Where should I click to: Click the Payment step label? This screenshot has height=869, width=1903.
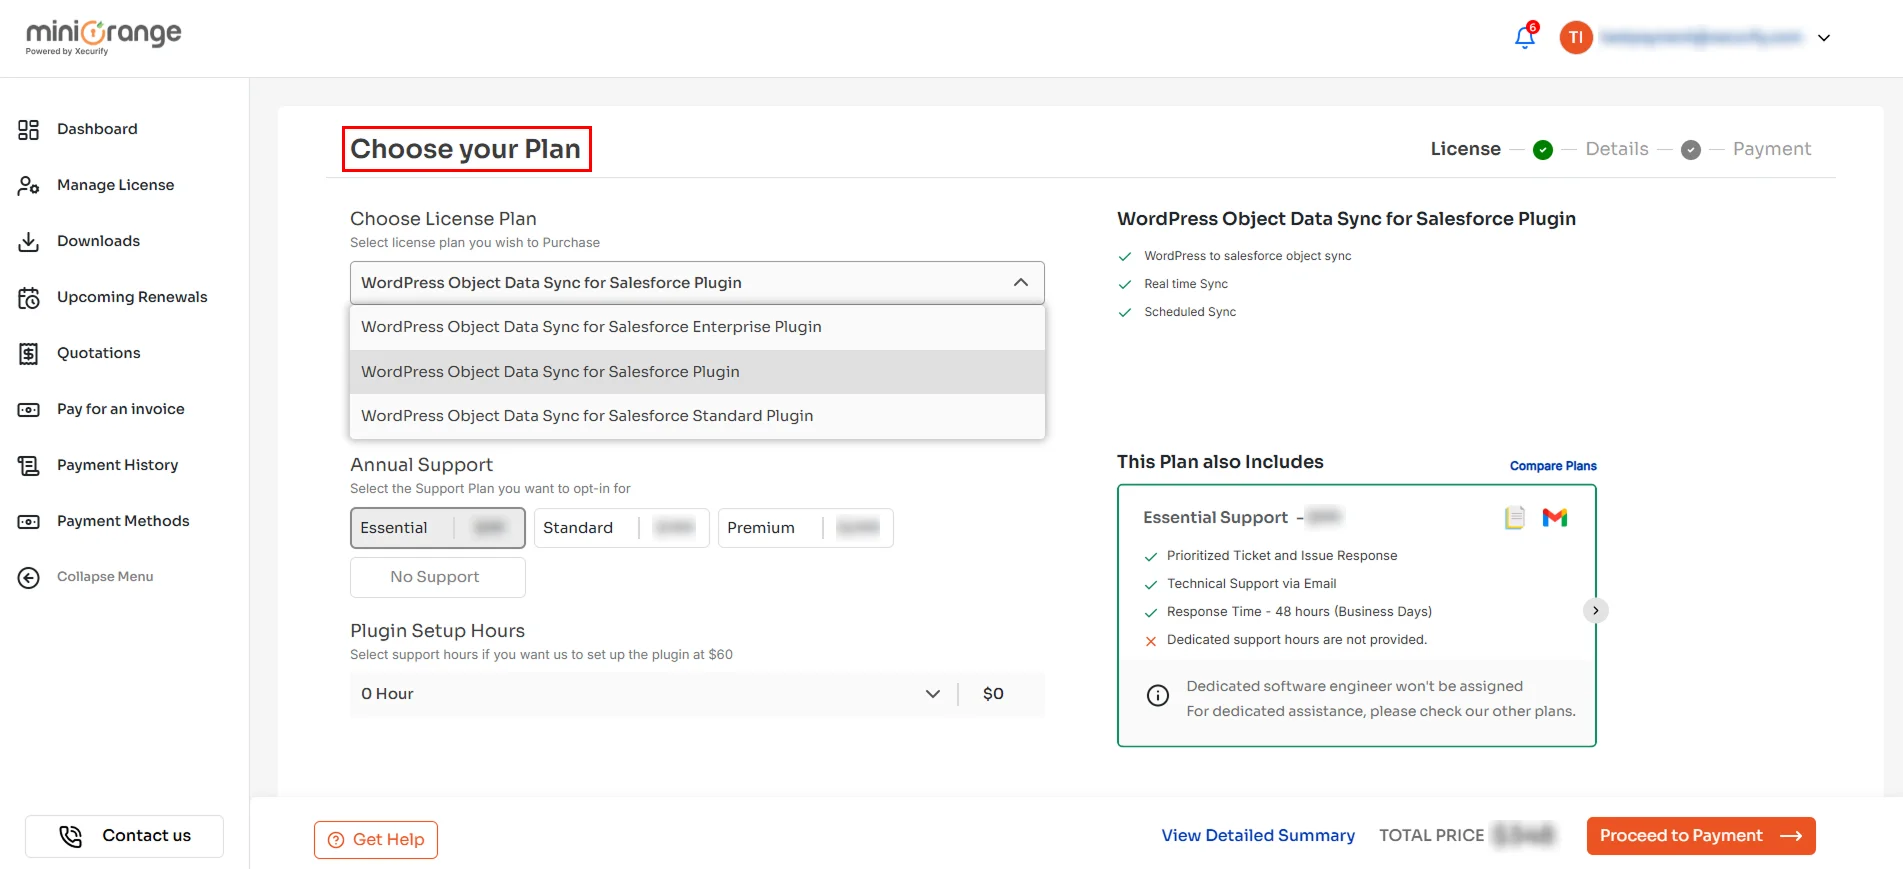click(1772, 149)
